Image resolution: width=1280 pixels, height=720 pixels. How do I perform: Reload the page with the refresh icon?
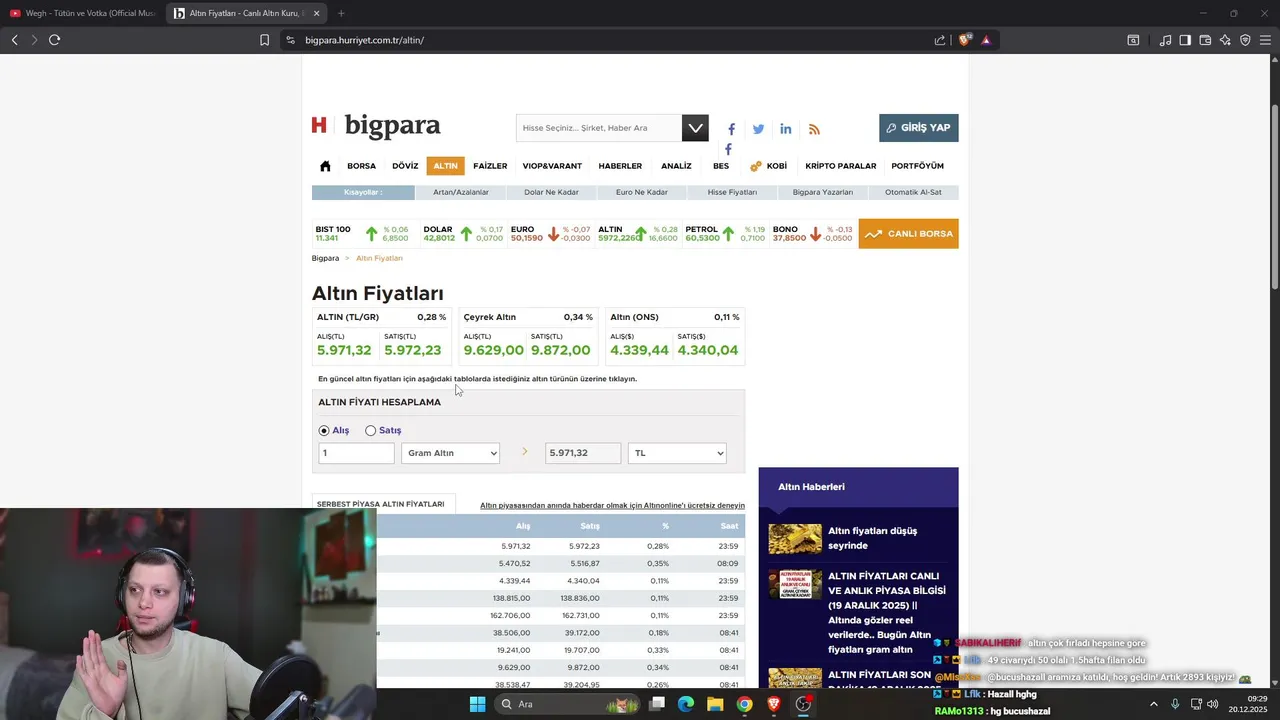[x=54, y=40]
